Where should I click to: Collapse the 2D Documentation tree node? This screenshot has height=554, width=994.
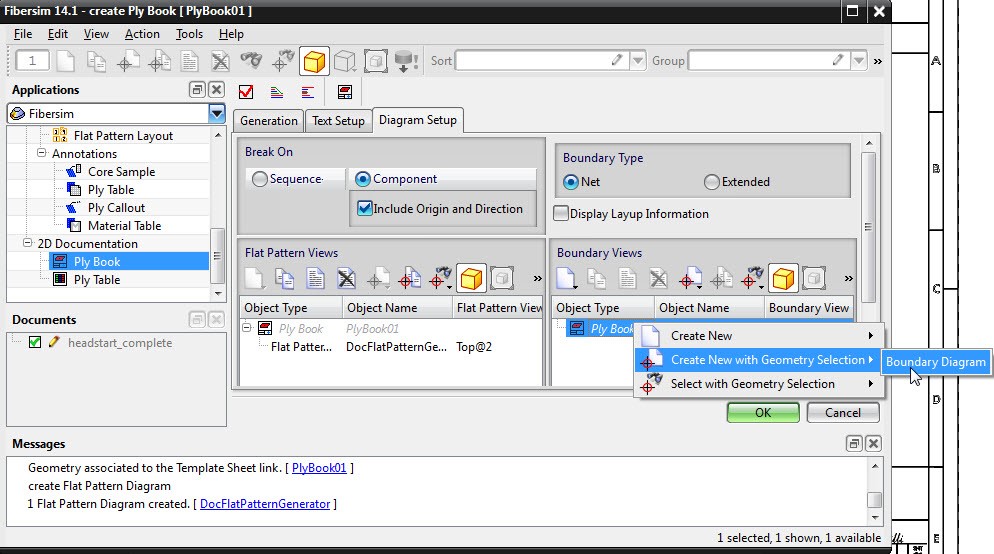(28, 244)
